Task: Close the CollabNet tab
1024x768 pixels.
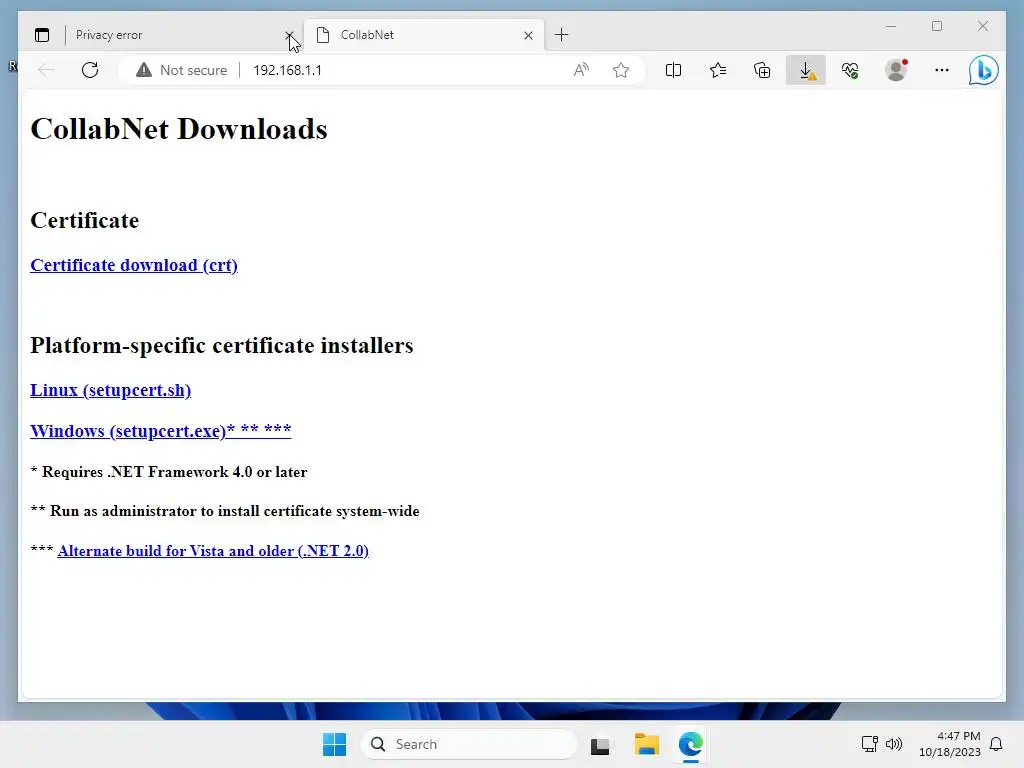Action: (x=528, y=35)
